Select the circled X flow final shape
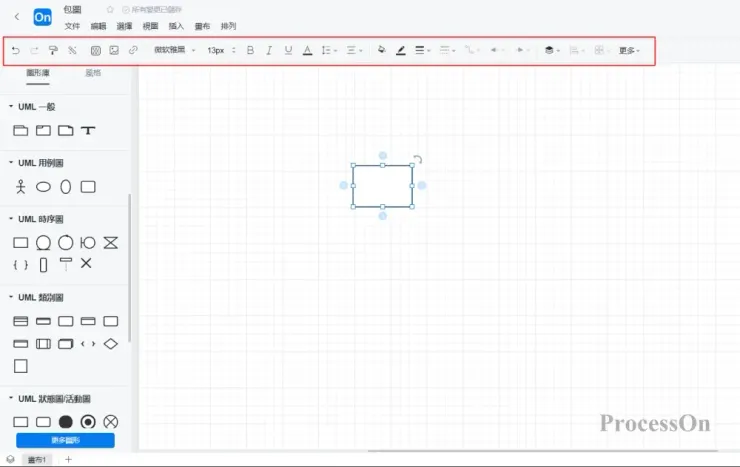Image resolution: width=740 pixels, height=467 pixels. [111, 422]
